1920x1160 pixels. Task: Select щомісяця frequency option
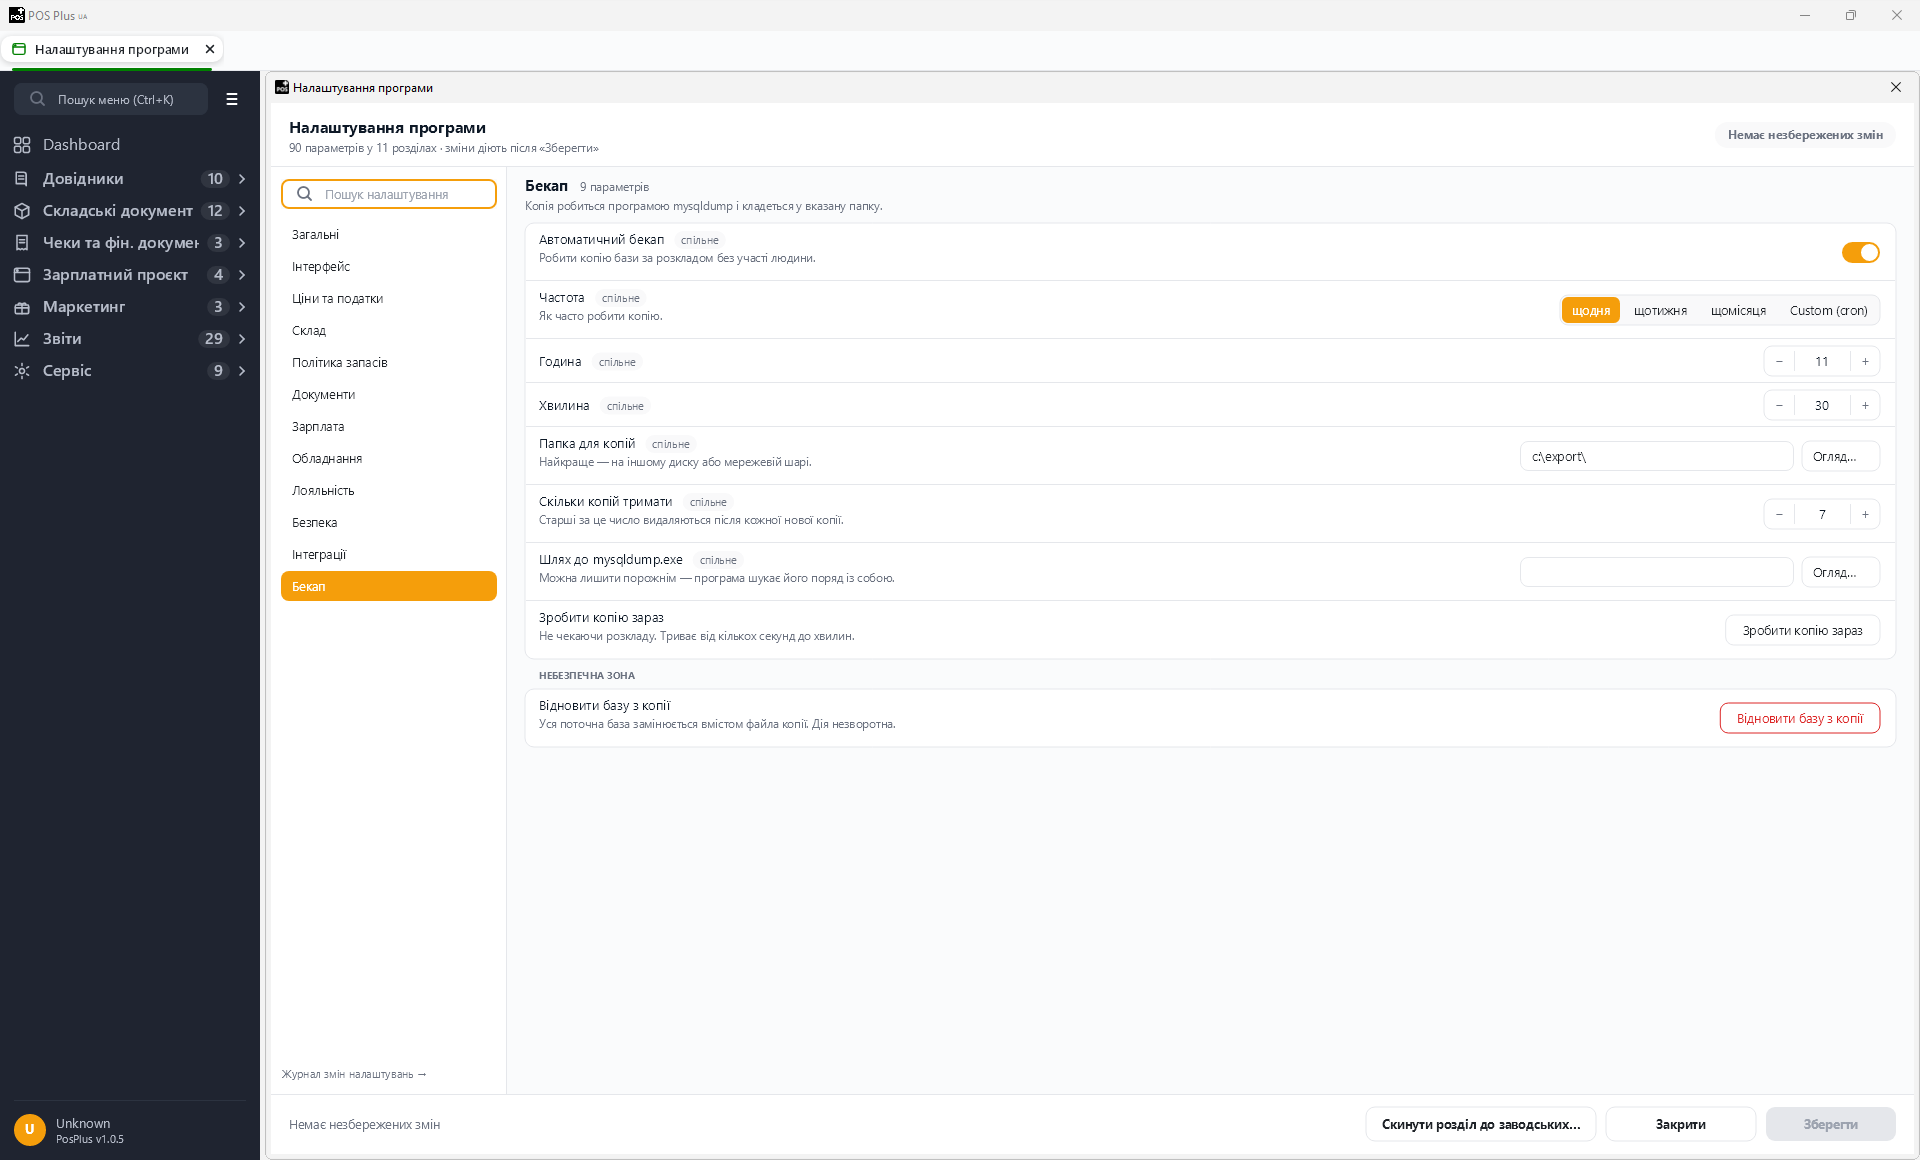1738,311
